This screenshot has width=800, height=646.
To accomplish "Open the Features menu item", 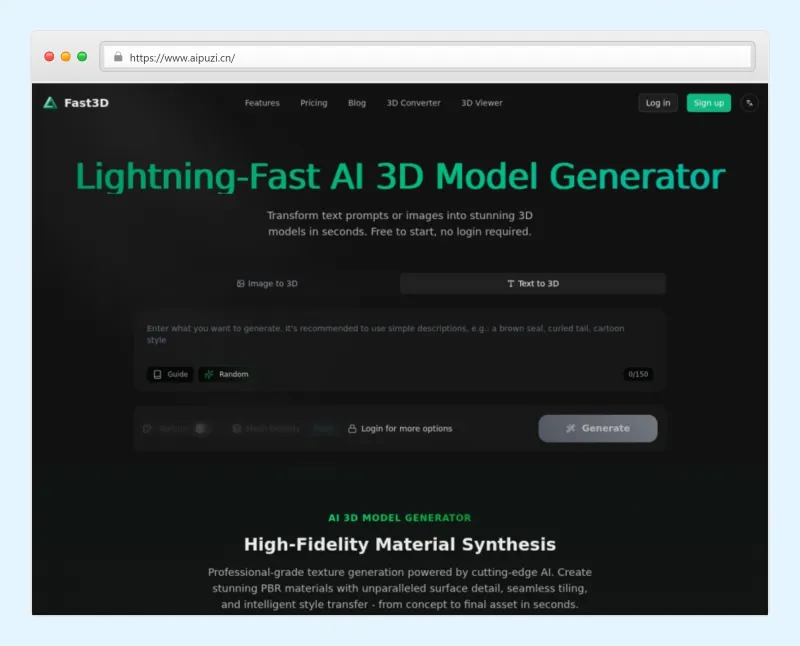I will 262,103.
